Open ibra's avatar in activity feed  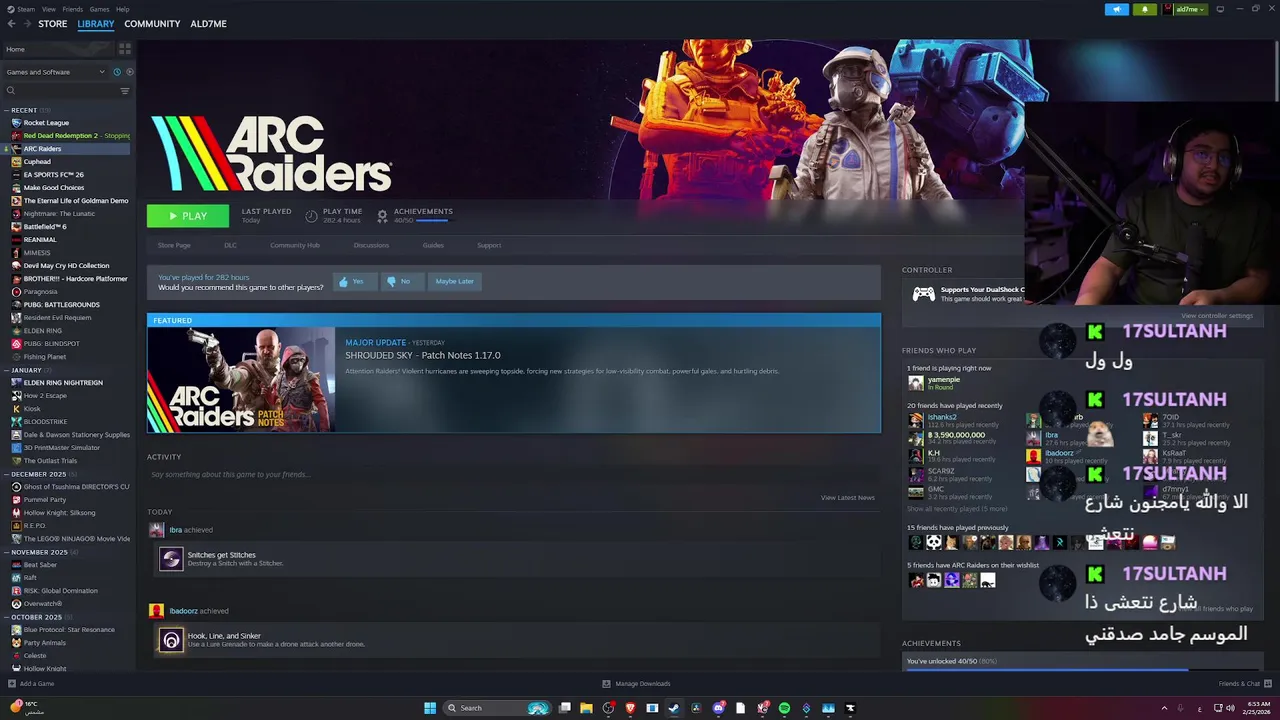156,530
